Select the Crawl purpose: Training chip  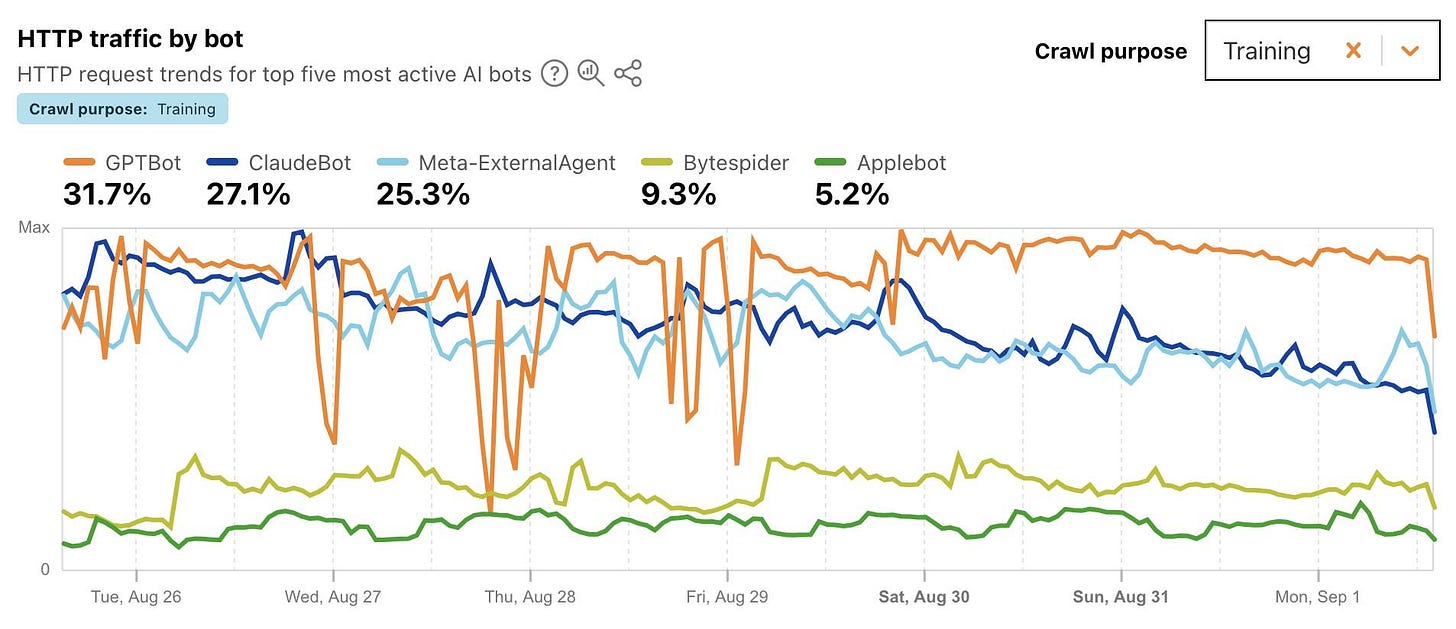[x=122, y=108]
